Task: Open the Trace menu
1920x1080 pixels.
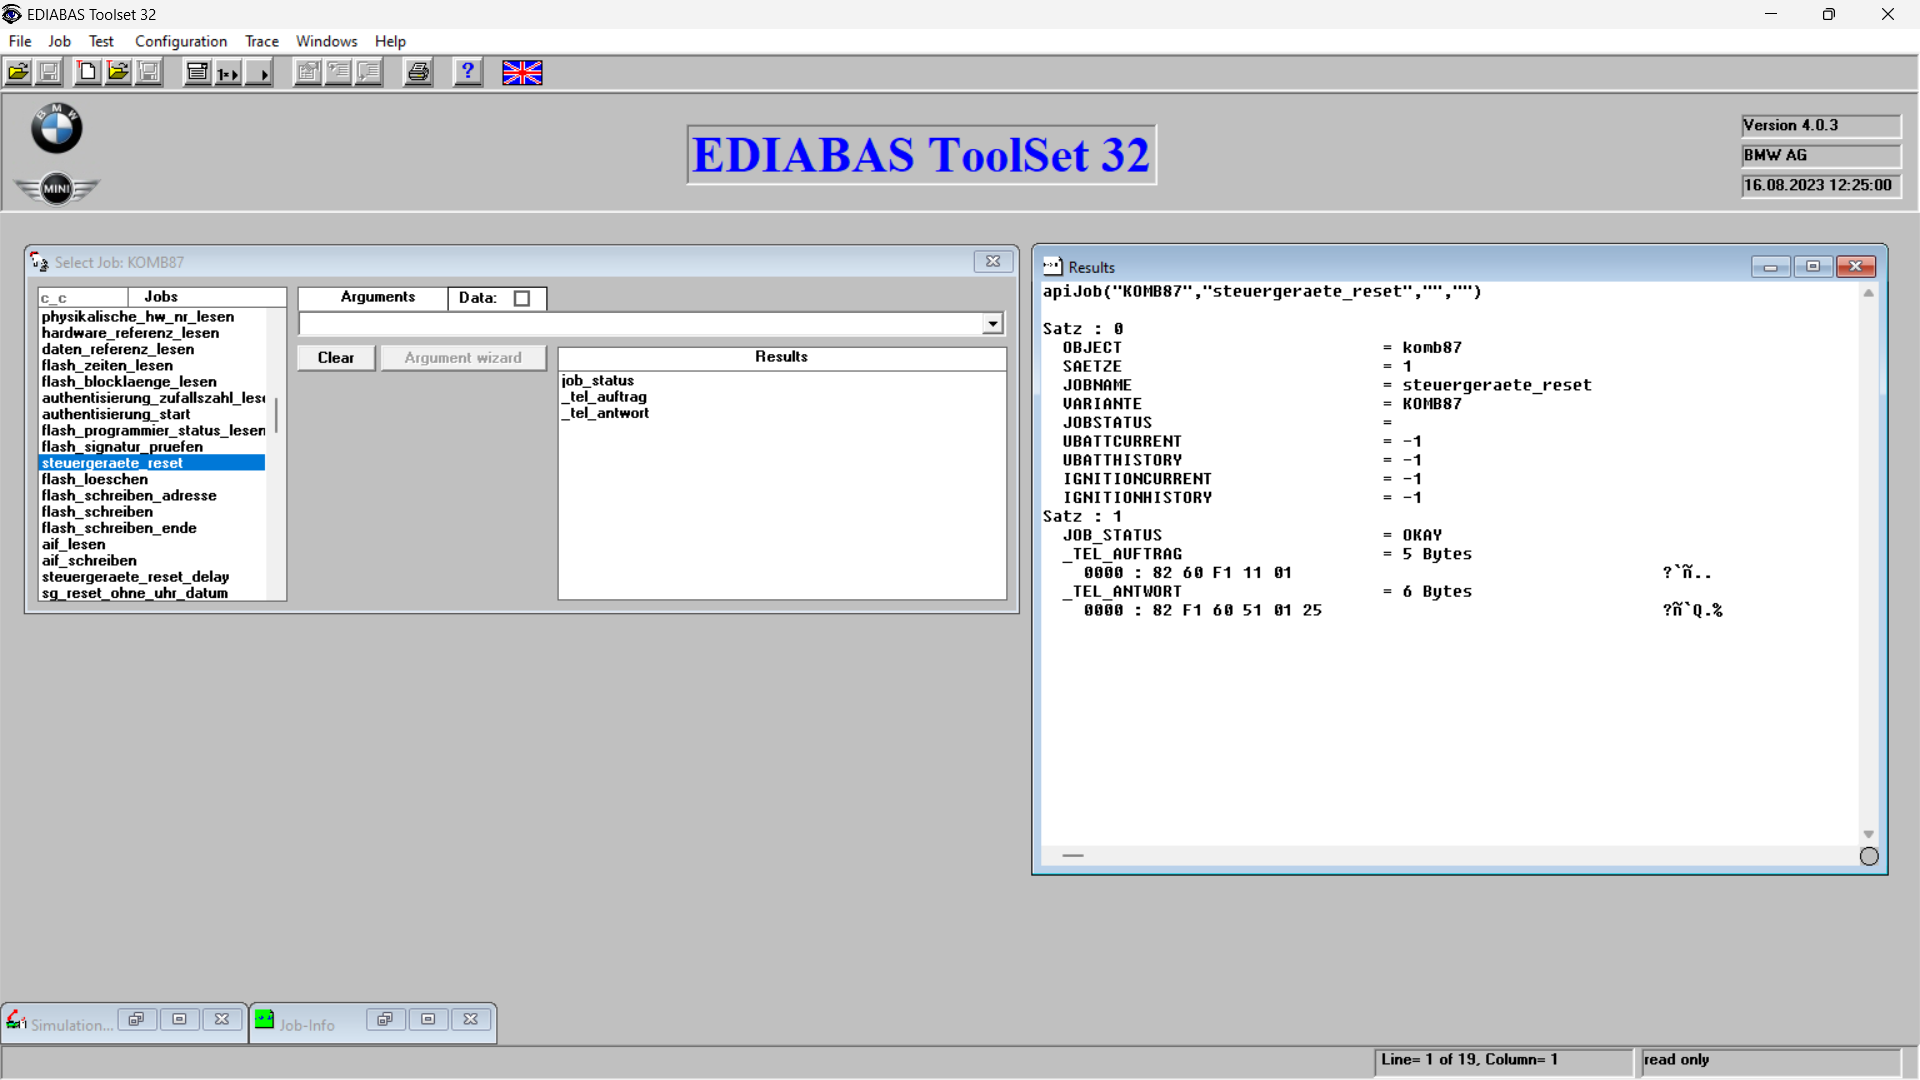Action: [262, 41]
